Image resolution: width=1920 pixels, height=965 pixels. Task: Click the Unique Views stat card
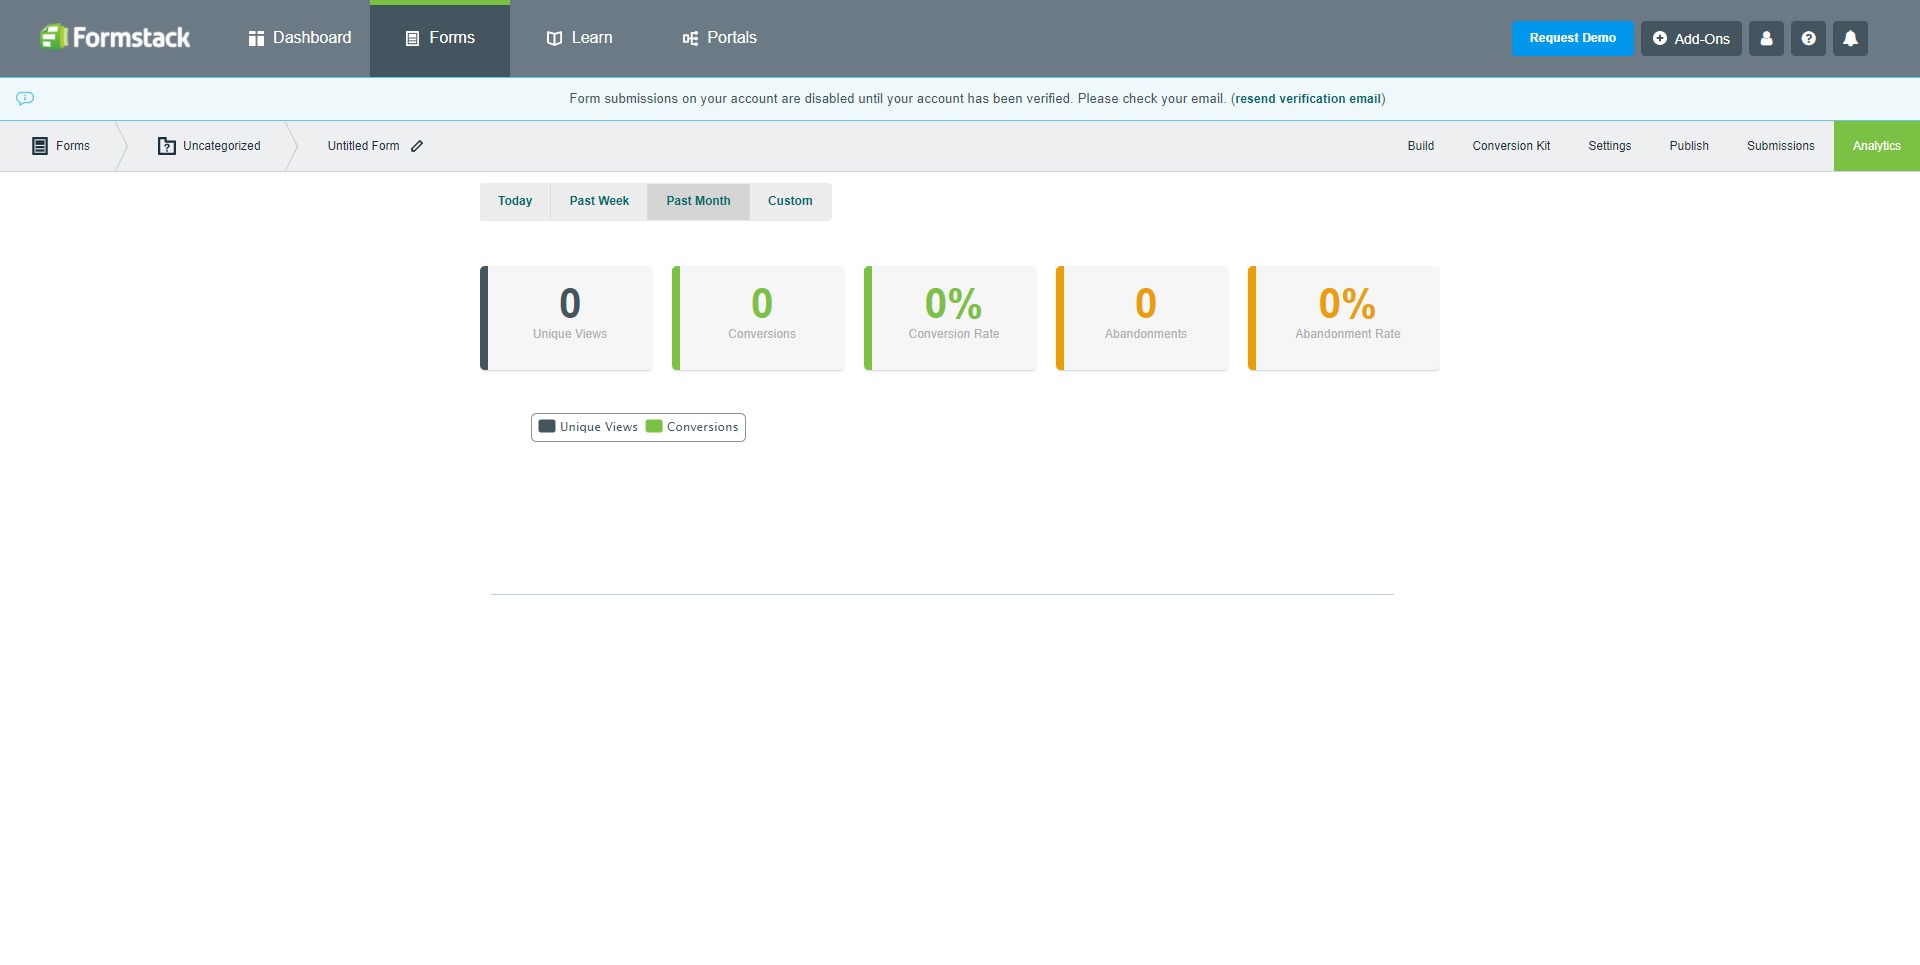tap(566, 318)
